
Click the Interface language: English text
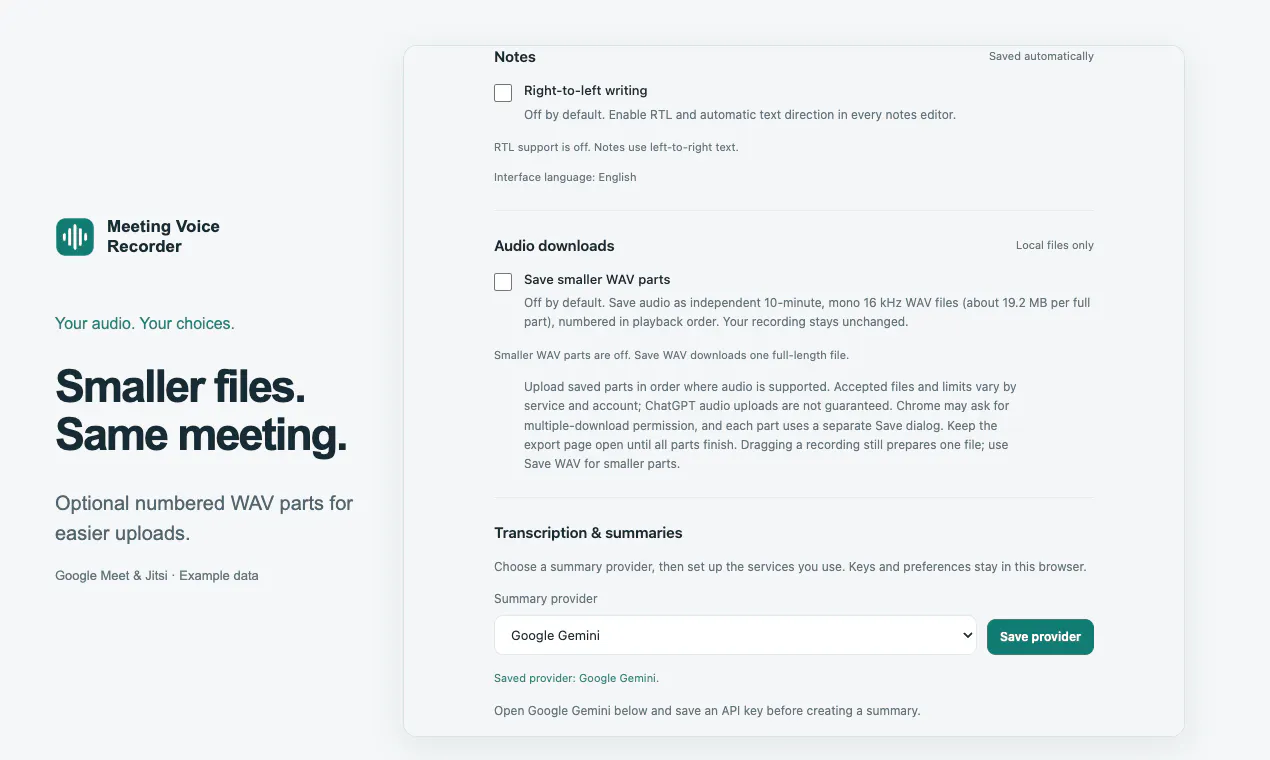(565, 177)
